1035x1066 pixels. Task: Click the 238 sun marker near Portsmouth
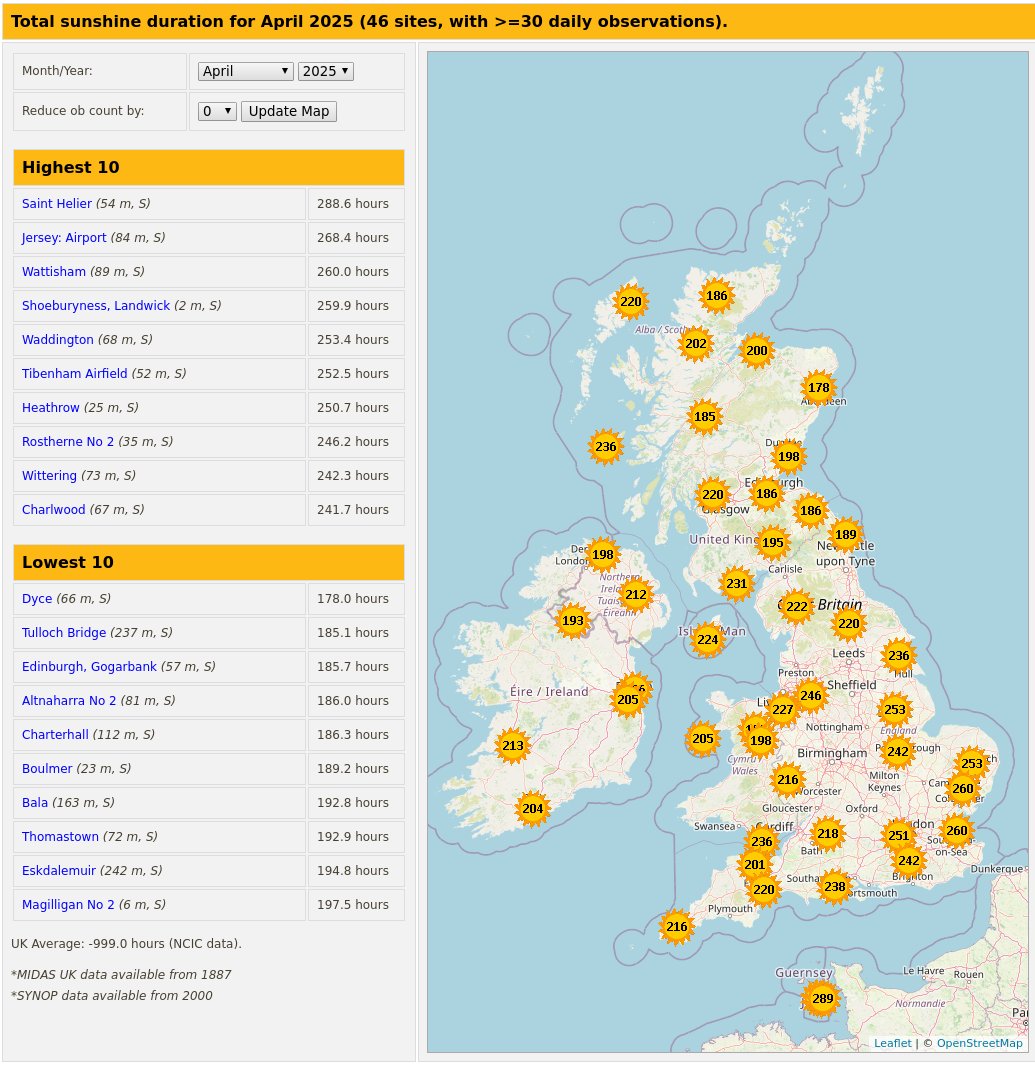click(x=835, y=886)
